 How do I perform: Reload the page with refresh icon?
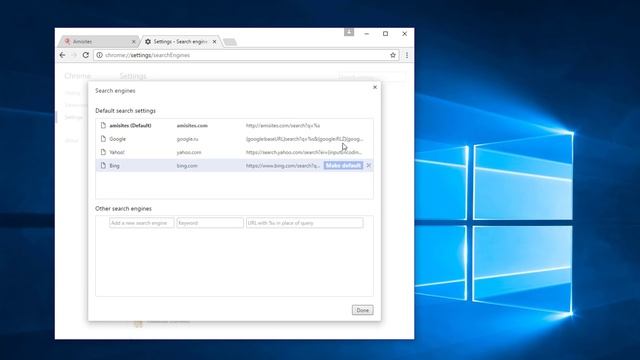(x=85, y=55)
